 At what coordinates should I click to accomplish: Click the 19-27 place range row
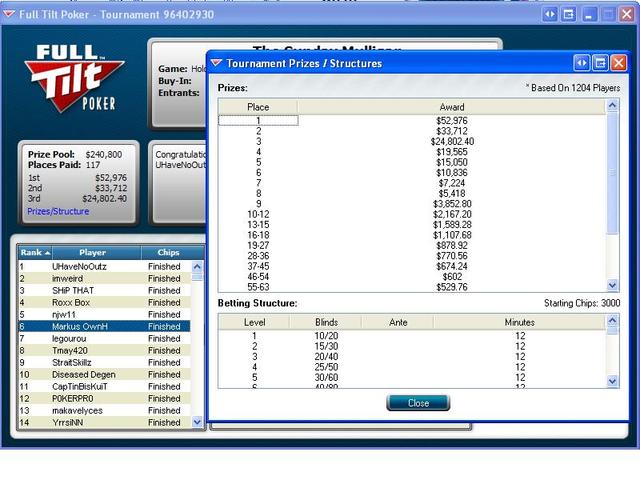point(412,246)
